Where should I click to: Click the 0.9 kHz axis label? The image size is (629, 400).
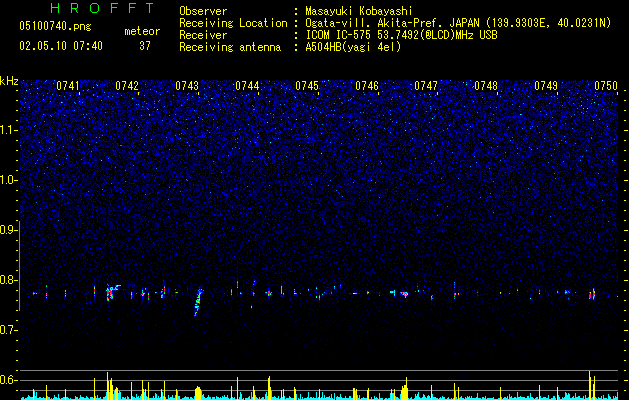click(x=8, y=230)
